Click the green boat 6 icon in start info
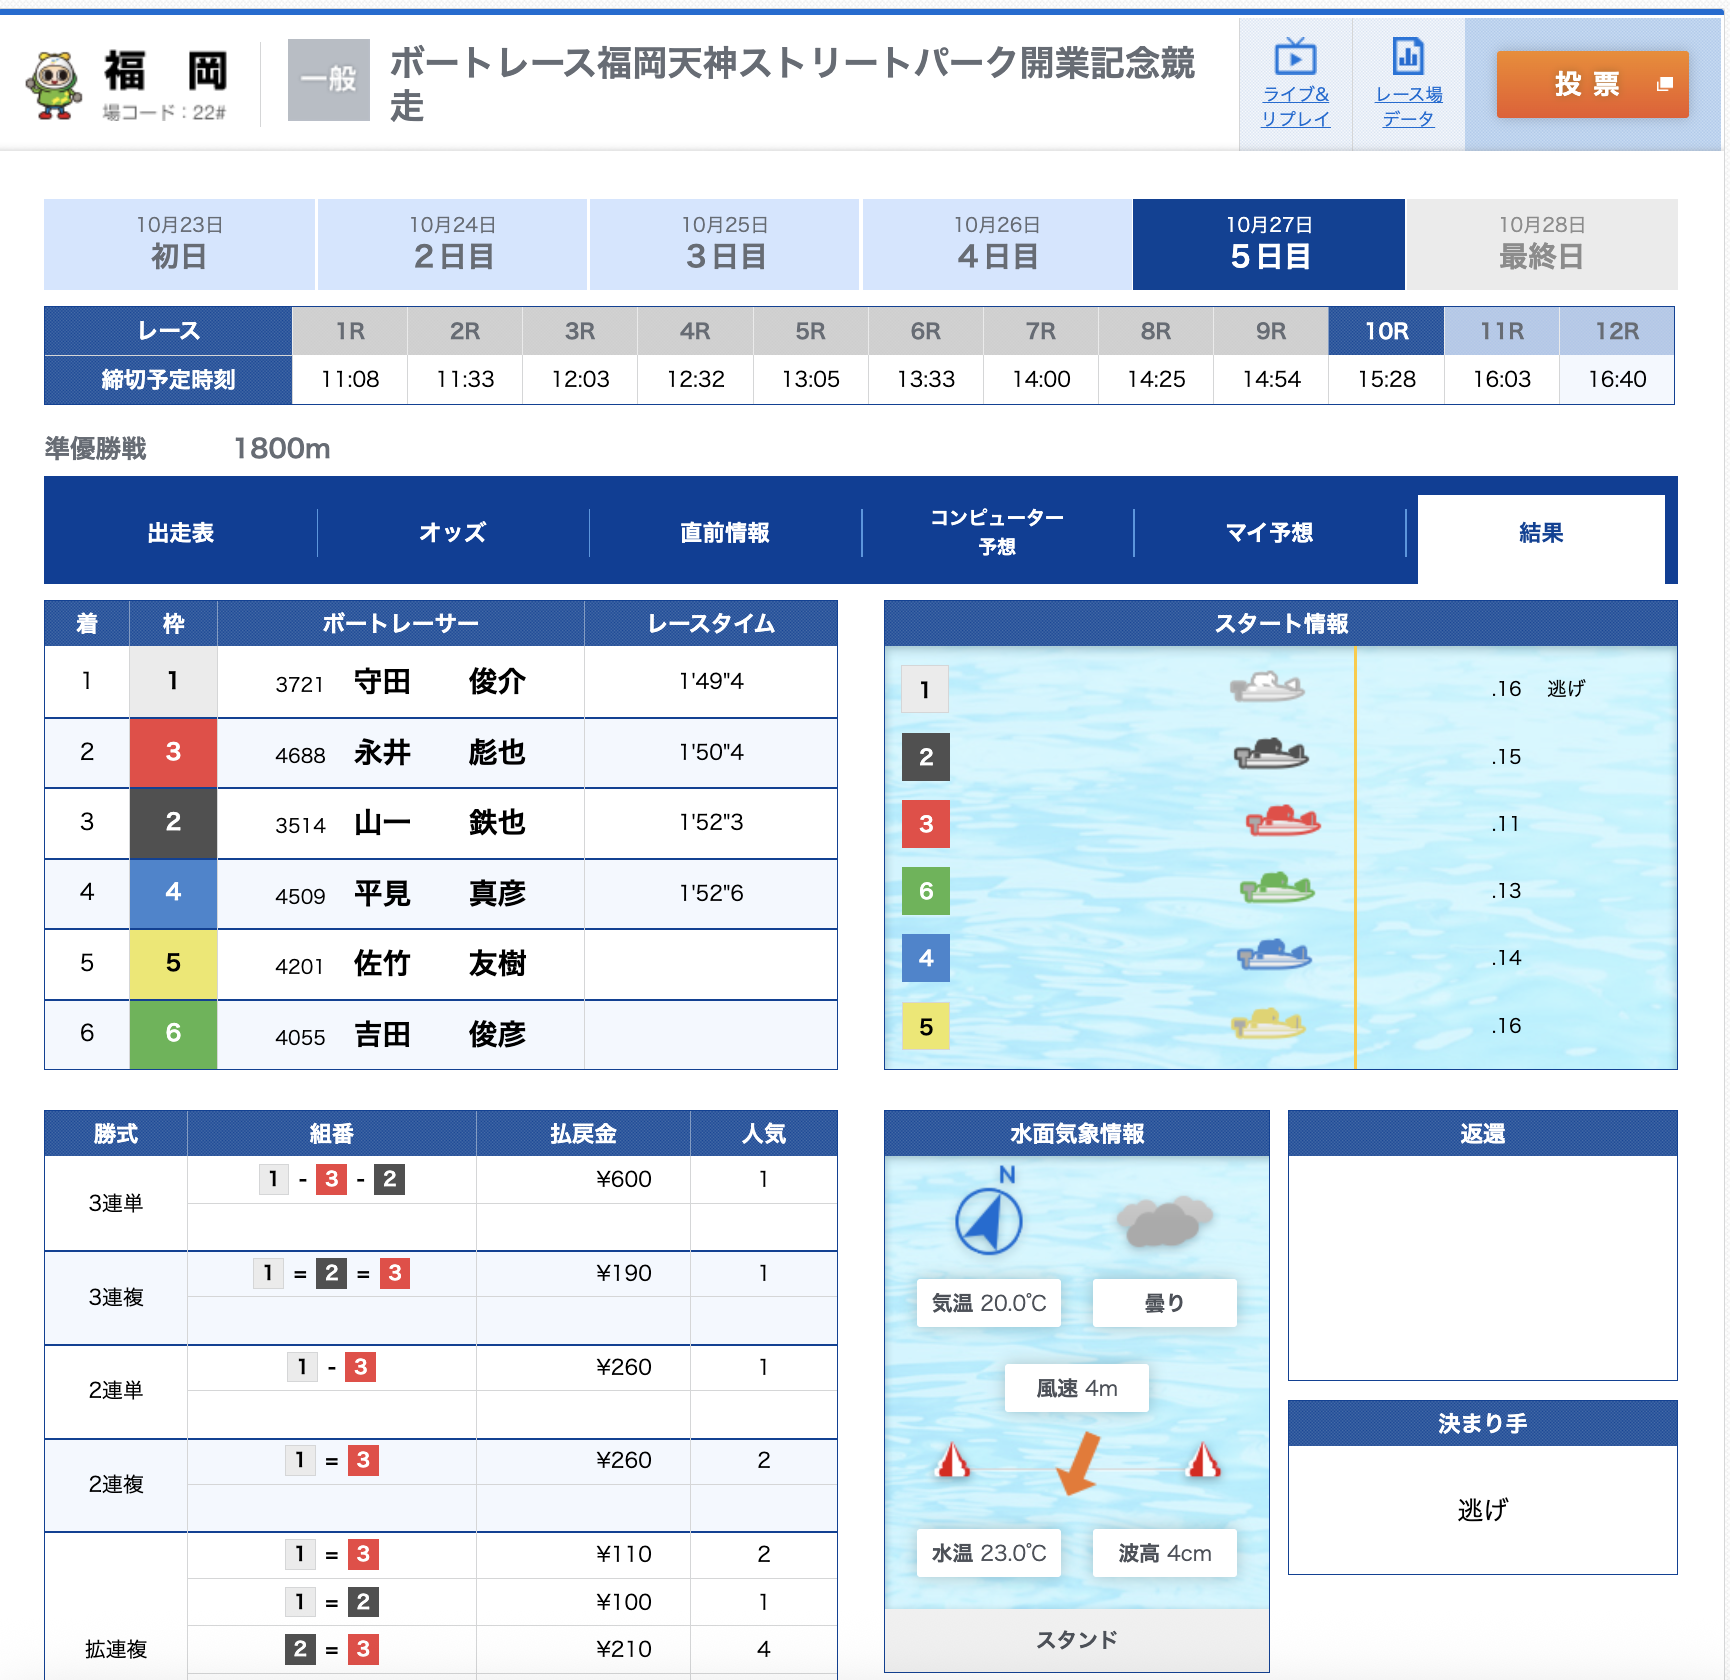 click(1277, 888)
